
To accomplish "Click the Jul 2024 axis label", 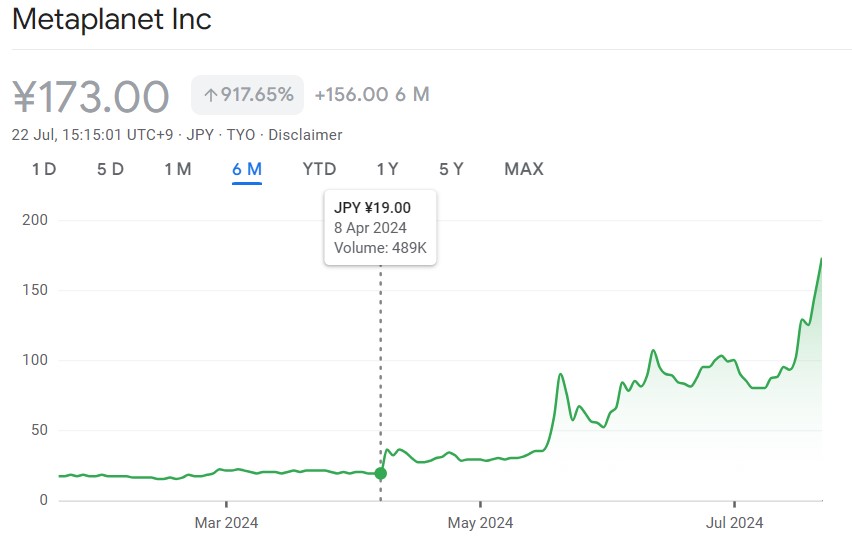I will pyautogui.click(x=734, y=523).
